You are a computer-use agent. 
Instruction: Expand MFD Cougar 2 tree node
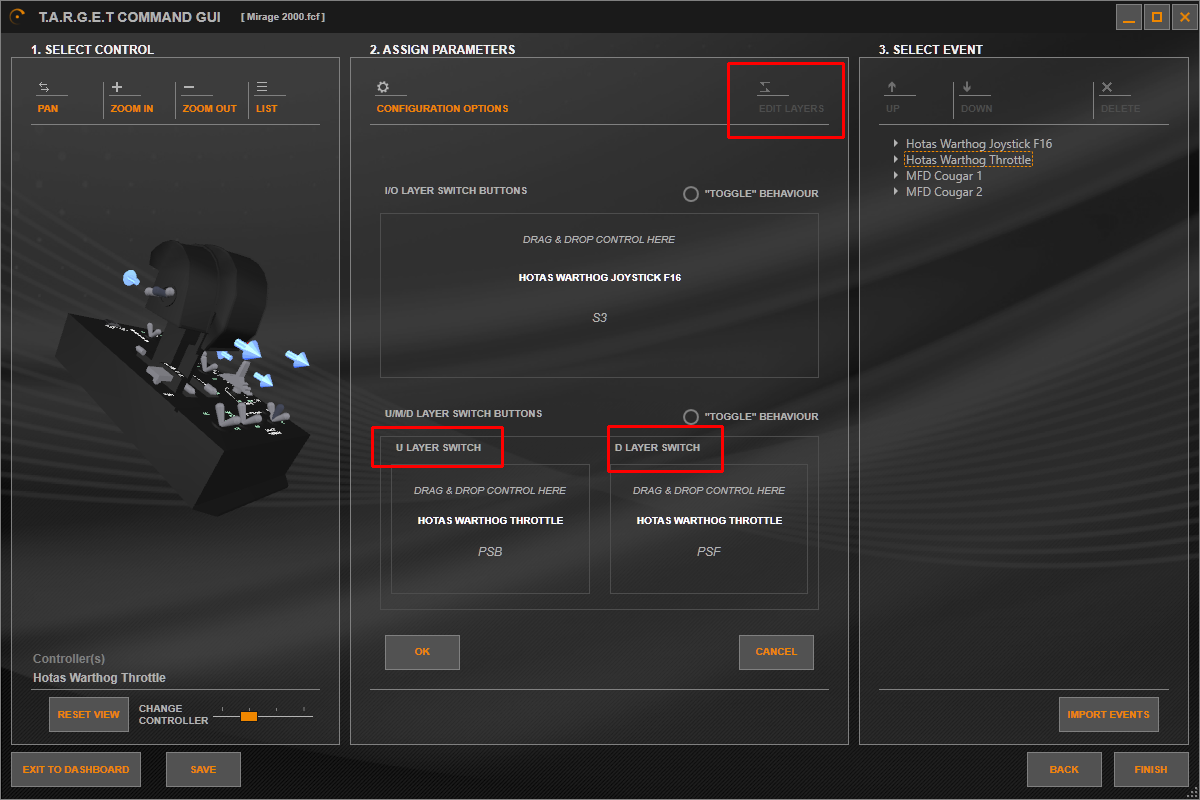click(x=896, y=192)
